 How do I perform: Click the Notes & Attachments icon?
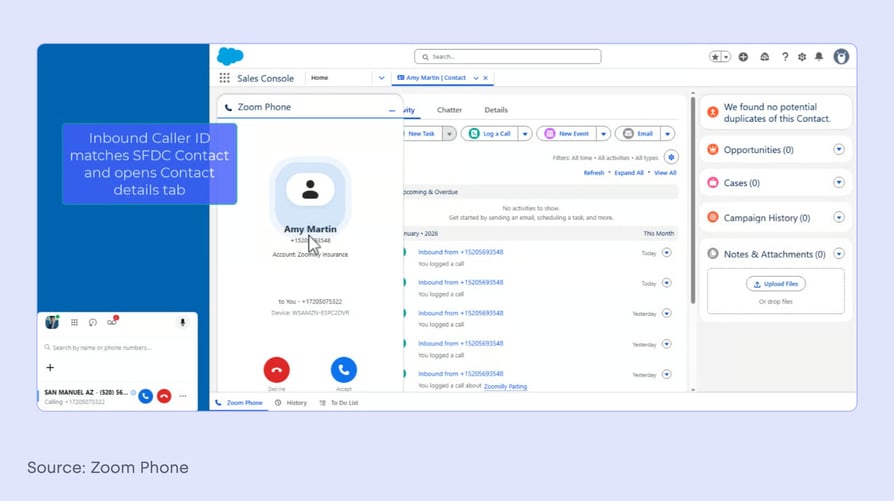(x=713, y=254)
